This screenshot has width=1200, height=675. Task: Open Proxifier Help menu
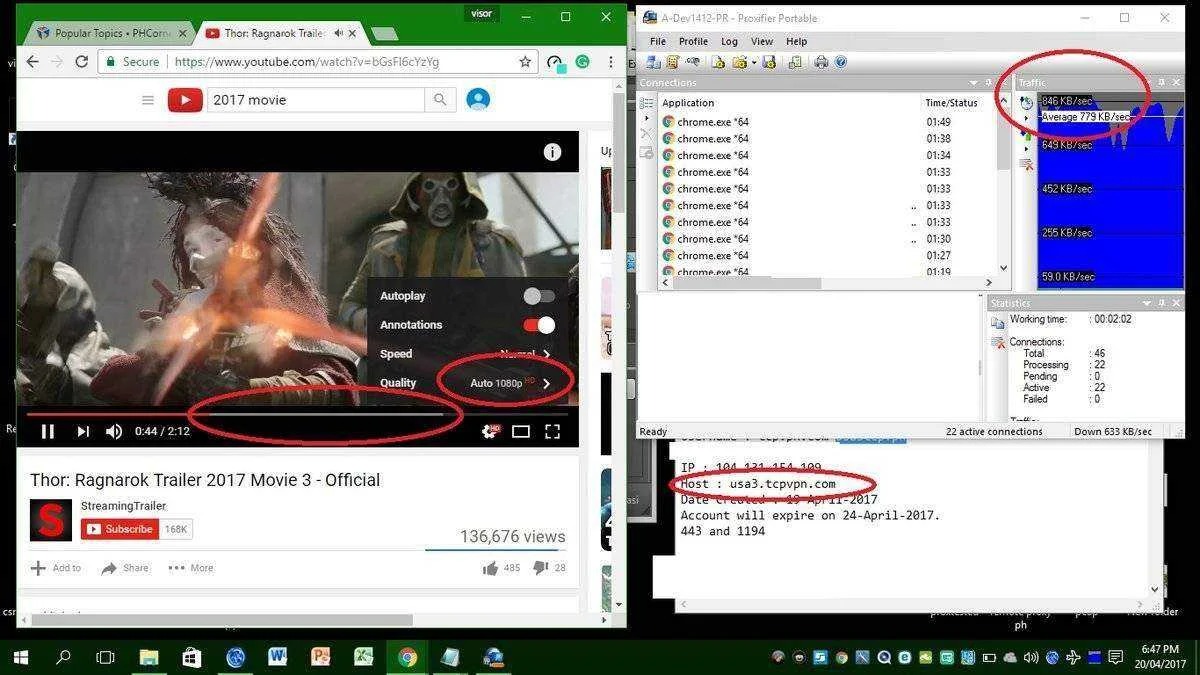[796, 42]
